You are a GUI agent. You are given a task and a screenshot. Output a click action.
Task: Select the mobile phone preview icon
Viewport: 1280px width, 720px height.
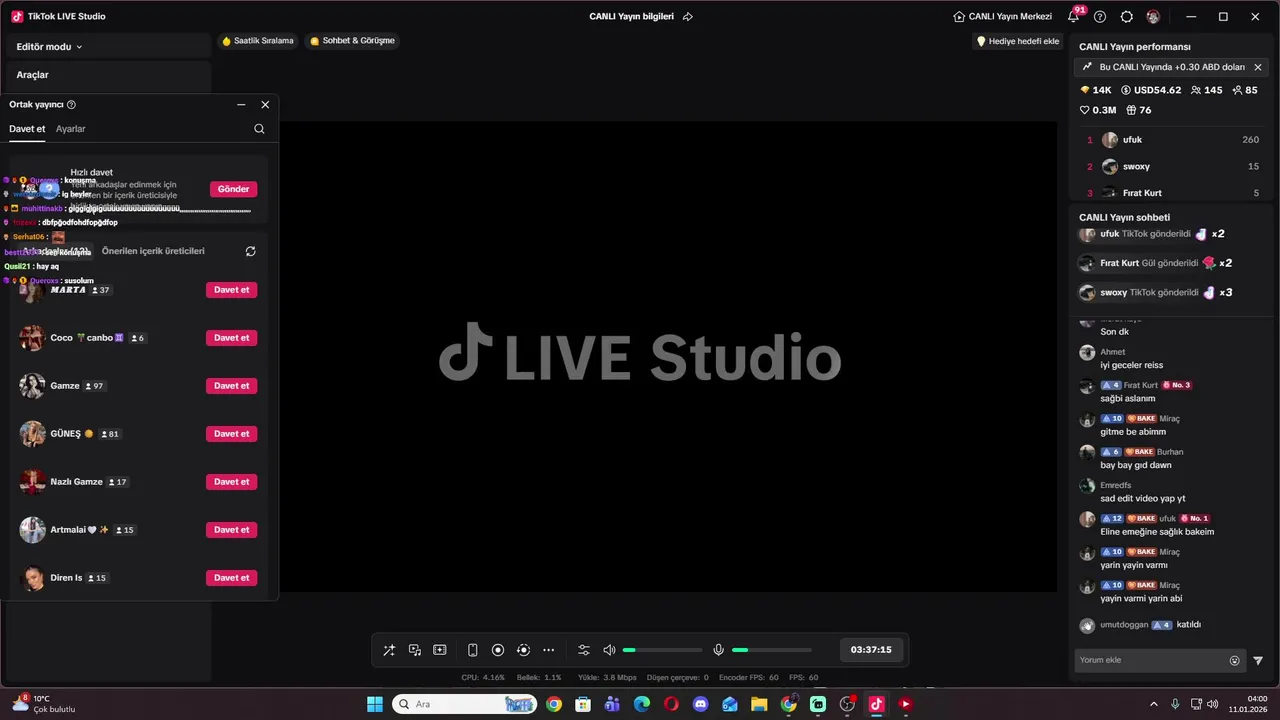473,650
